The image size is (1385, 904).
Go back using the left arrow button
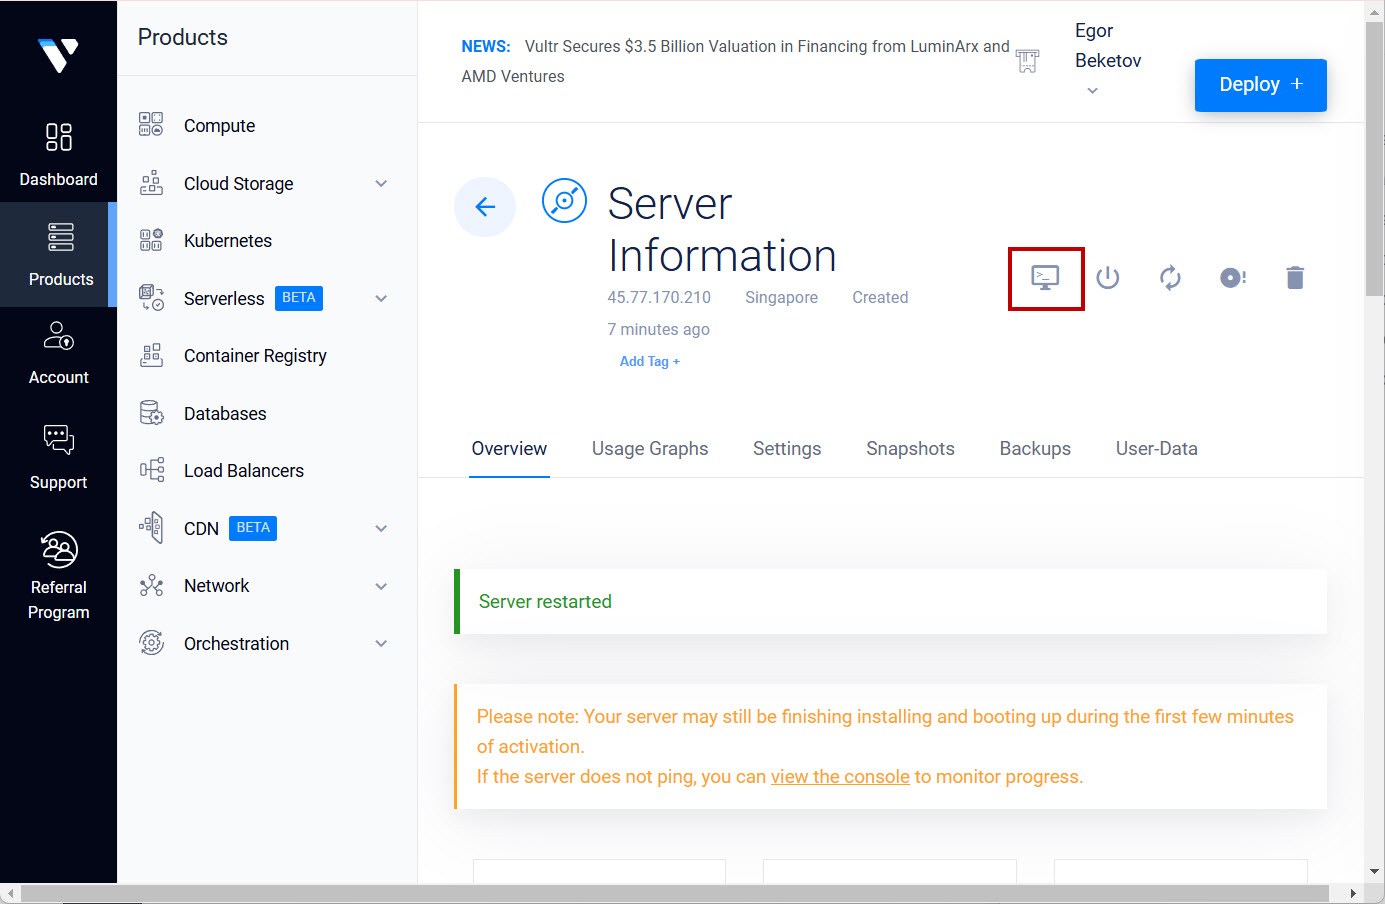485,207
